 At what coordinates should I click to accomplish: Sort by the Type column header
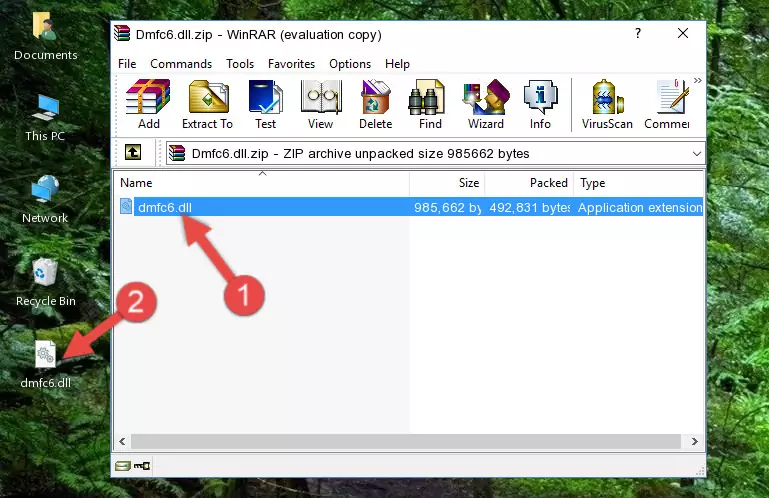[639, 183]
